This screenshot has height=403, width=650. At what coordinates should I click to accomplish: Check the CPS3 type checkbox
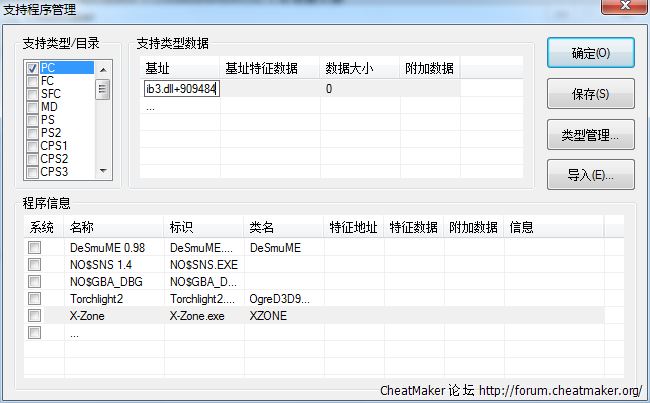click(x=33, y=172)
